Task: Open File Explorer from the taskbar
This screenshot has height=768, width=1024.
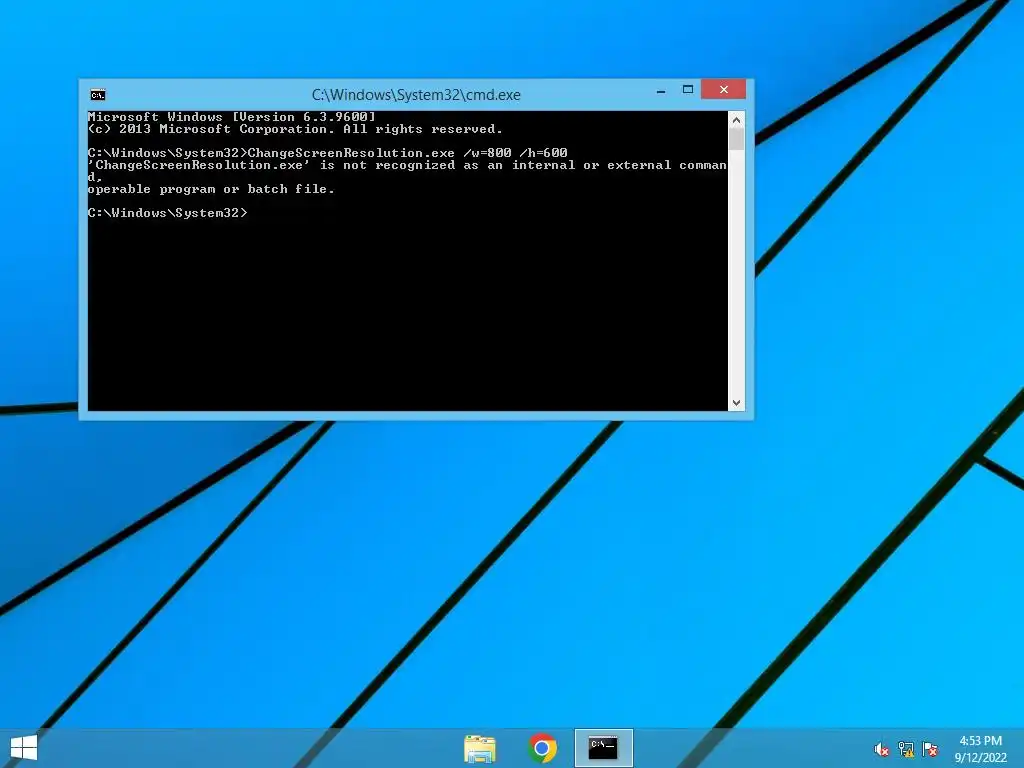Action: 480,748
